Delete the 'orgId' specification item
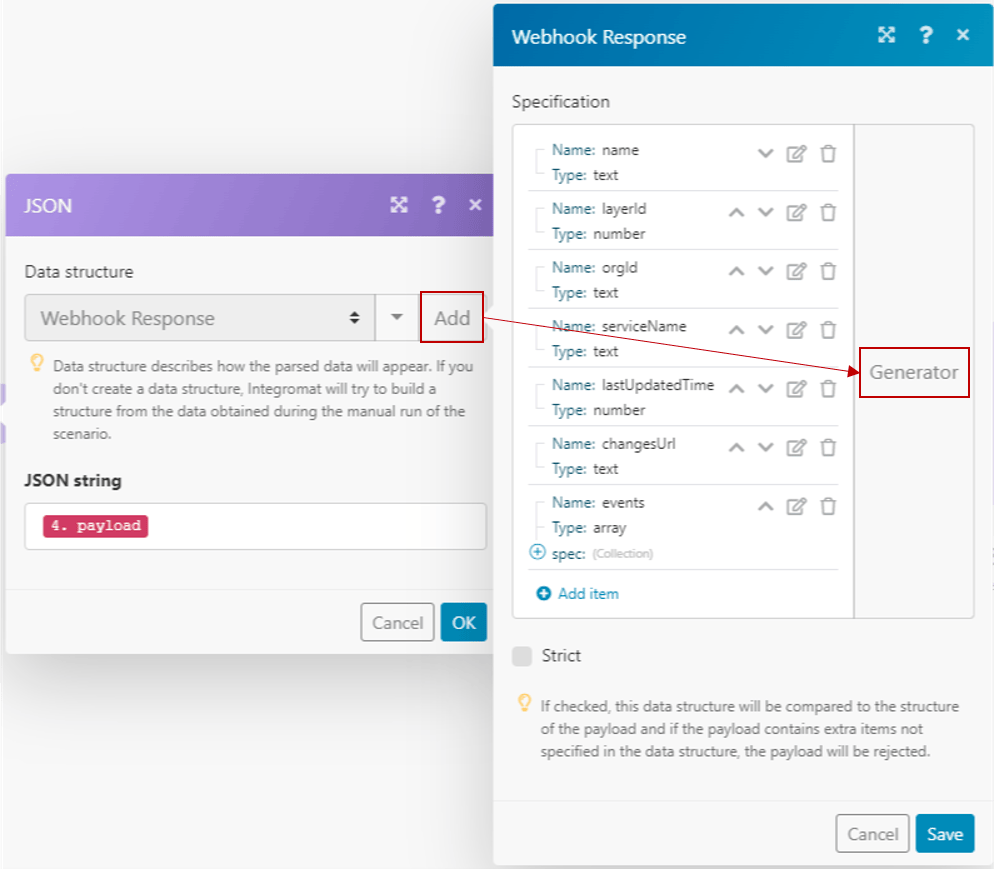Image resolution: width=994 pixels, height=869 pixels. click(828, 272)
